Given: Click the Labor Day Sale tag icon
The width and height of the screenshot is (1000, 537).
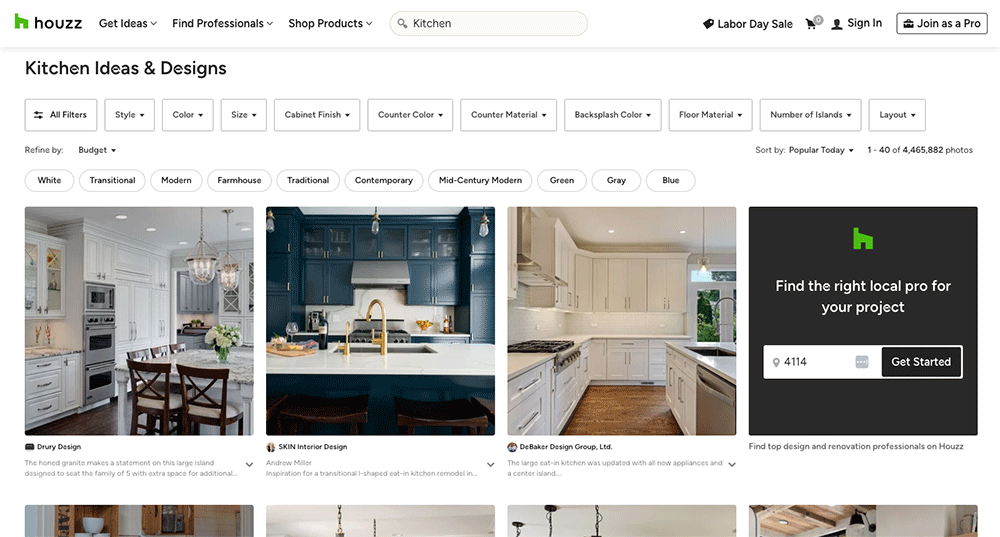Looking at the screenshot, I should click(708, 24).
